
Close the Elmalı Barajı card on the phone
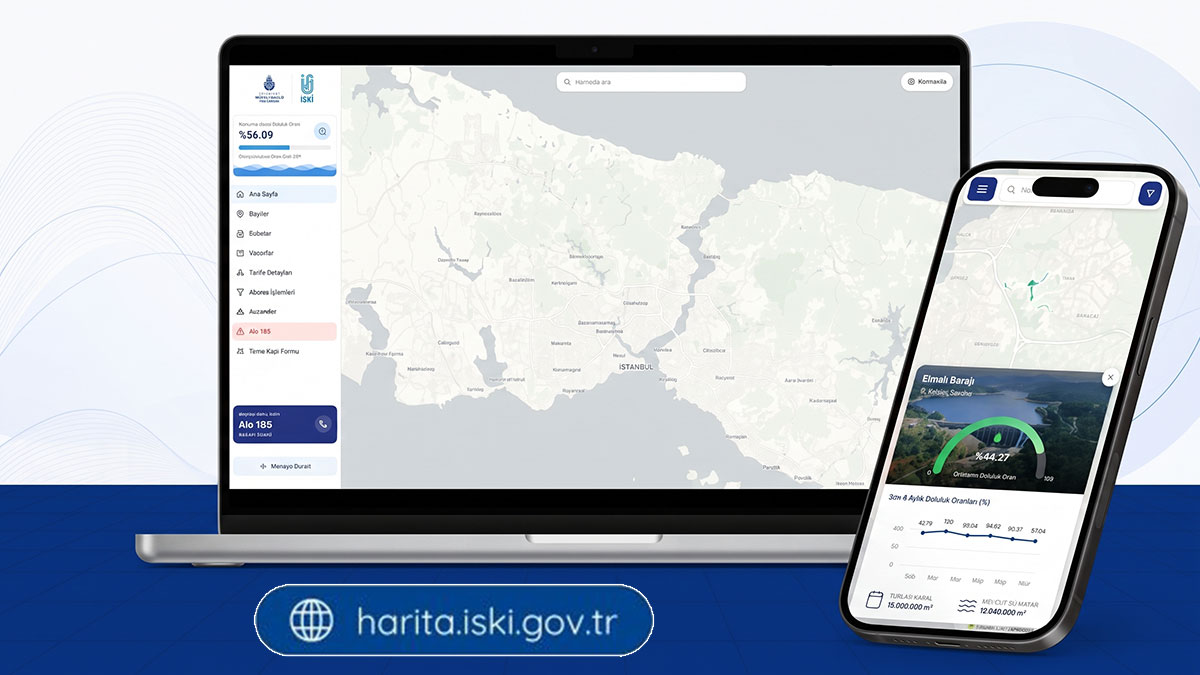(x=1110, y=377)
